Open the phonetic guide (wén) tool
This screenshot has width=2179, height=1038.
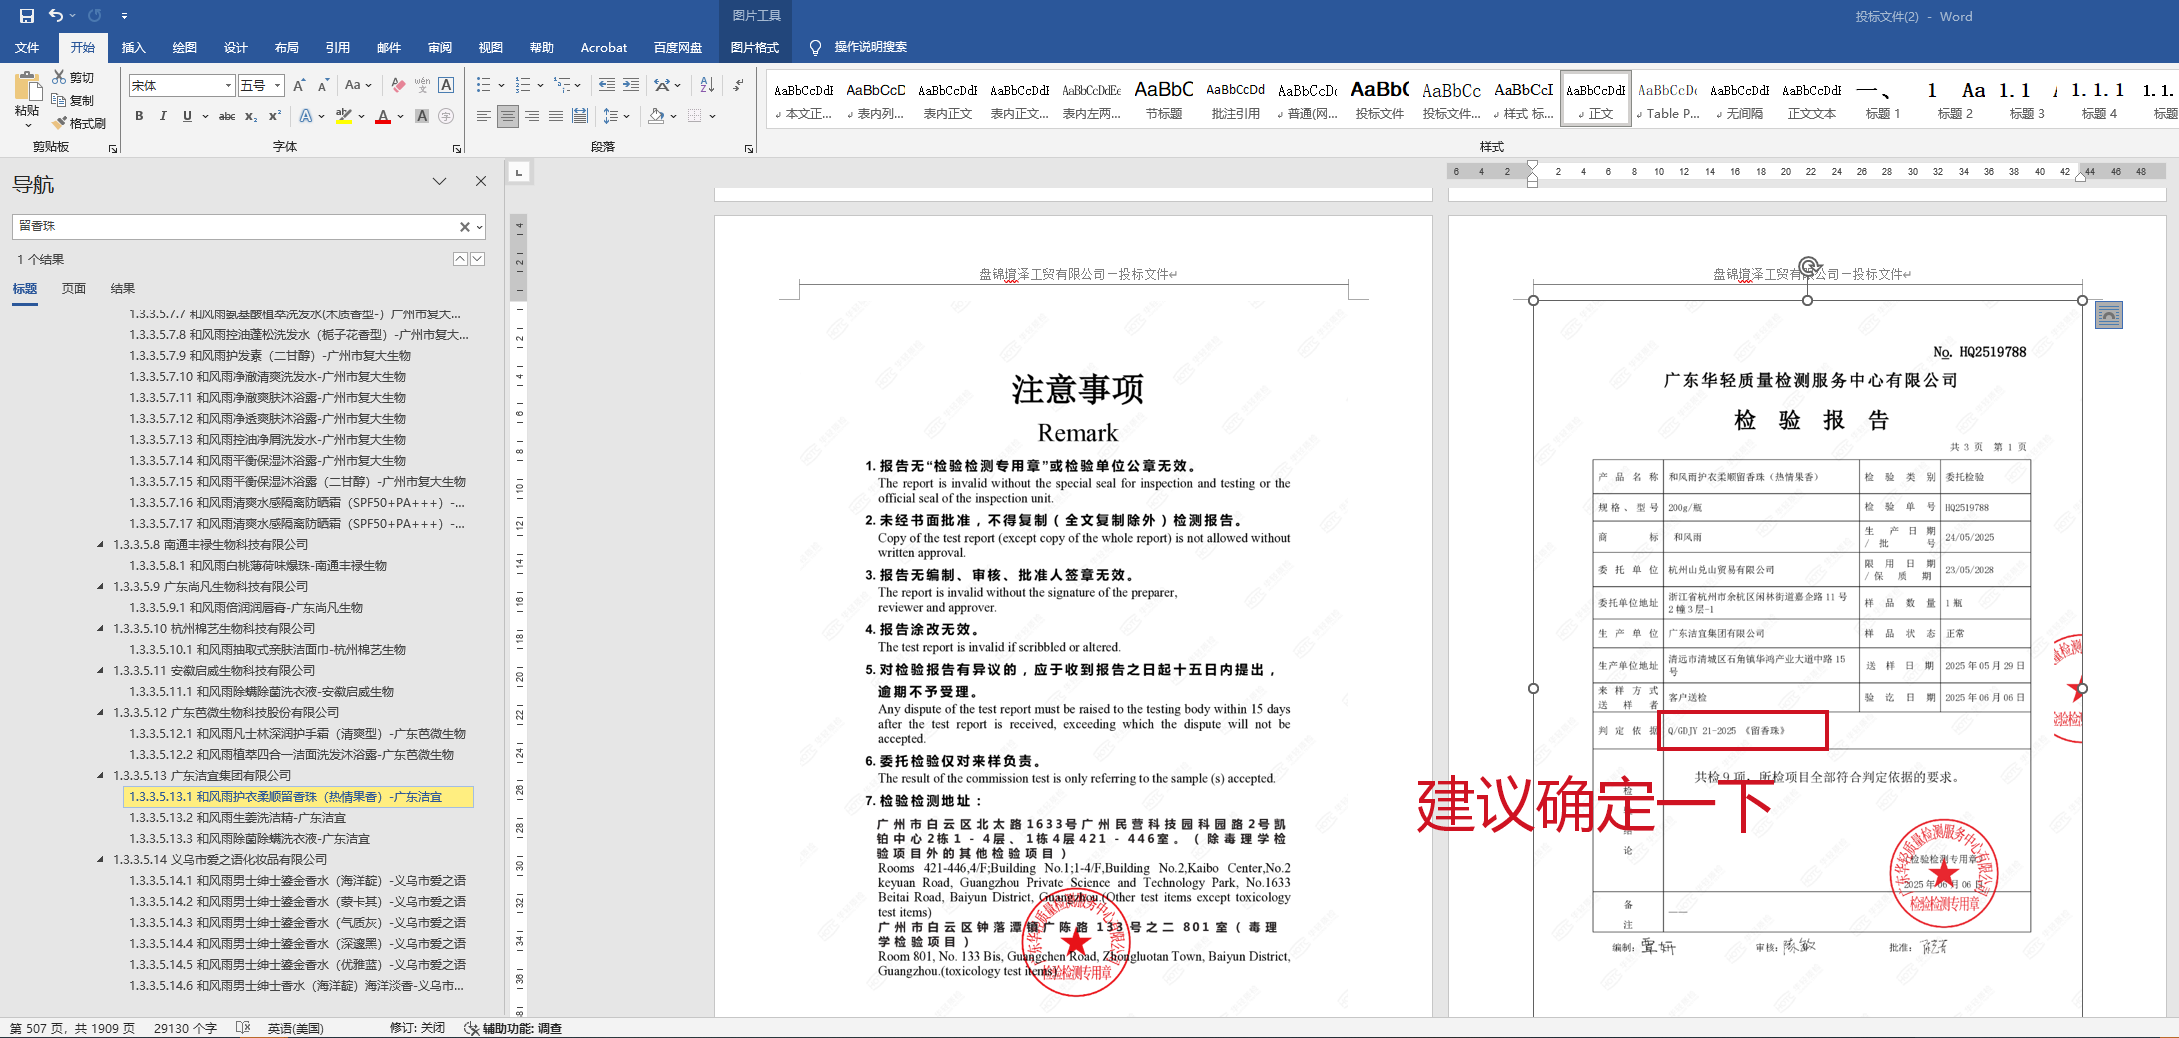[x=422, y=86]
